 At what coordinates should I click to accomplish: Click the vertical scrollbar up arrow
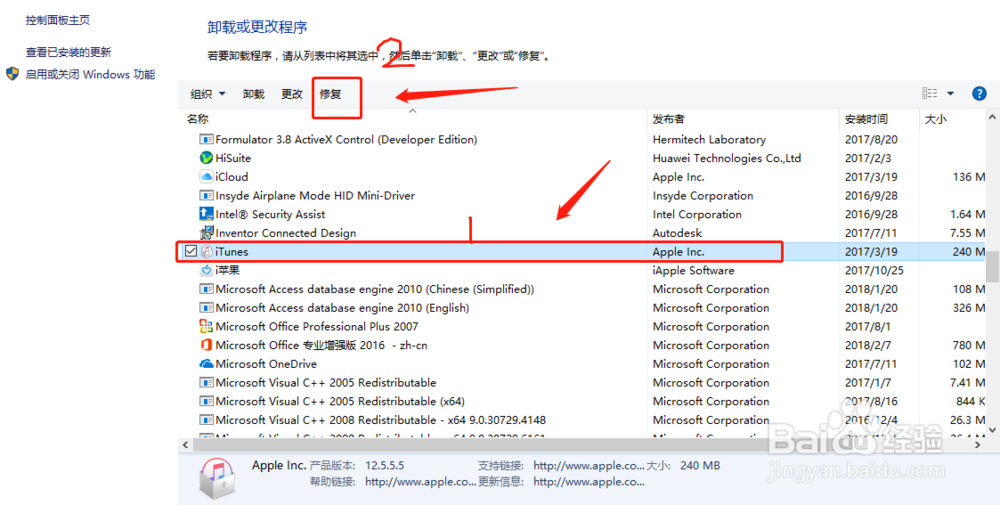(992, 117)
